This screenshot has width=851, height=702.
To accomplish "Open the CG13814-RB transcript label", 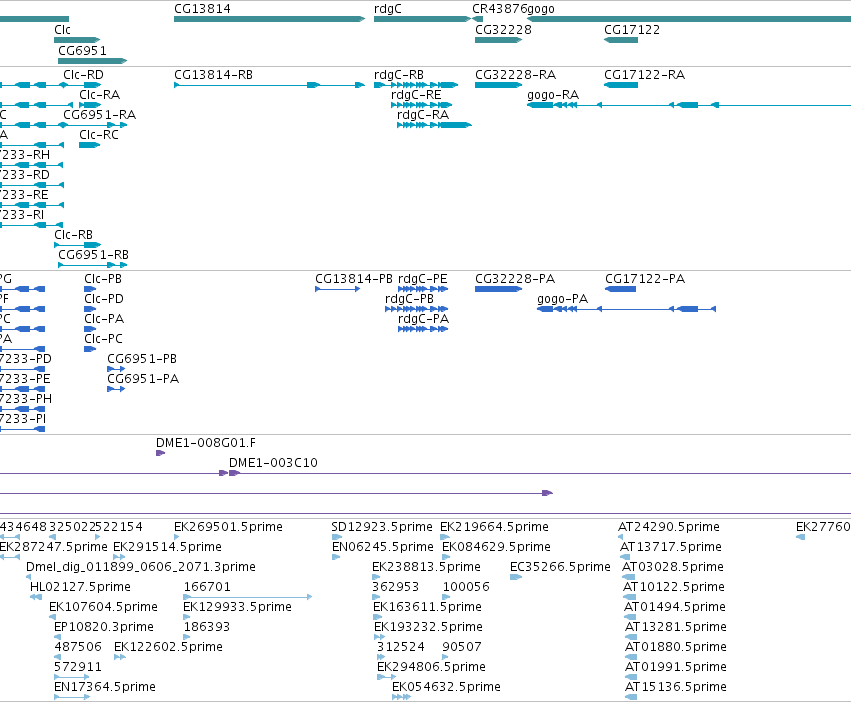I will coord(213,75).
